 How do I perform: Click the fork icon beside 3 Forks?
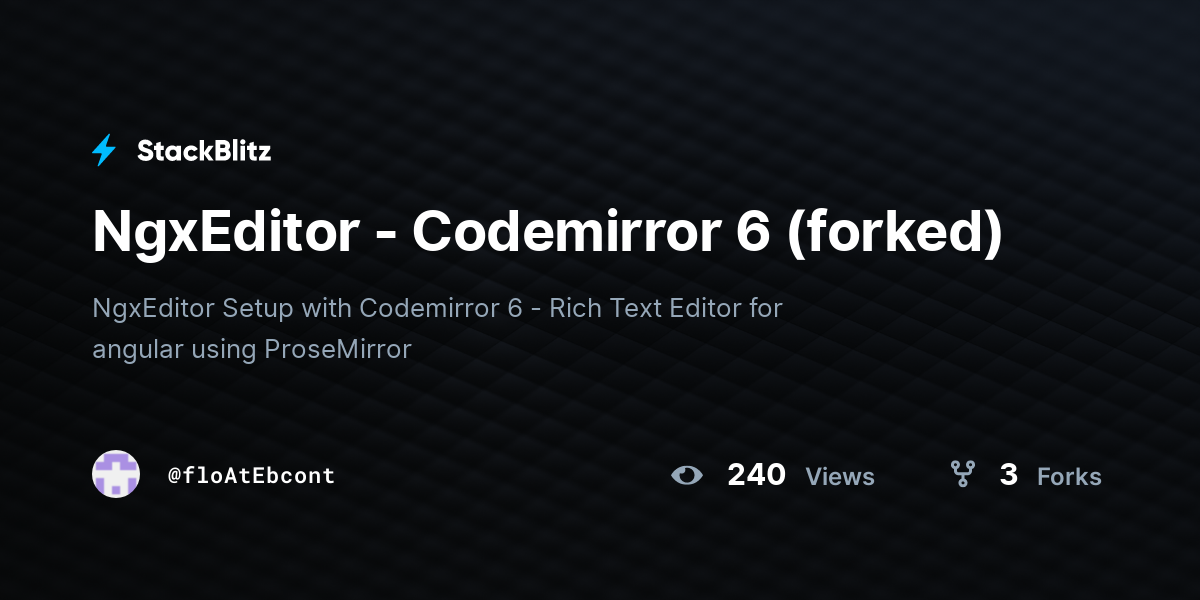pyautogui.click(x=963, y=474)
